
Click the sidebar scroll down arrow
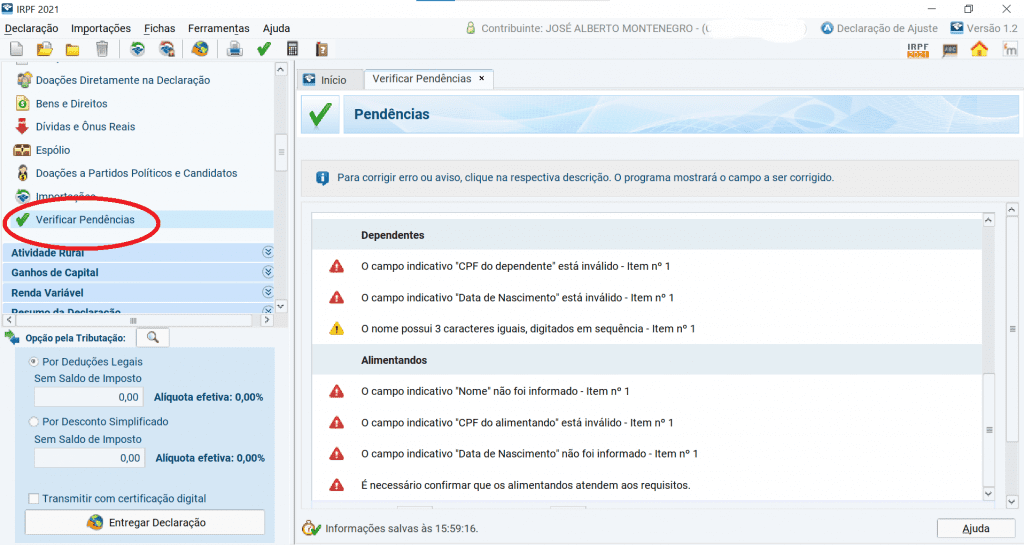pos(281,306)
